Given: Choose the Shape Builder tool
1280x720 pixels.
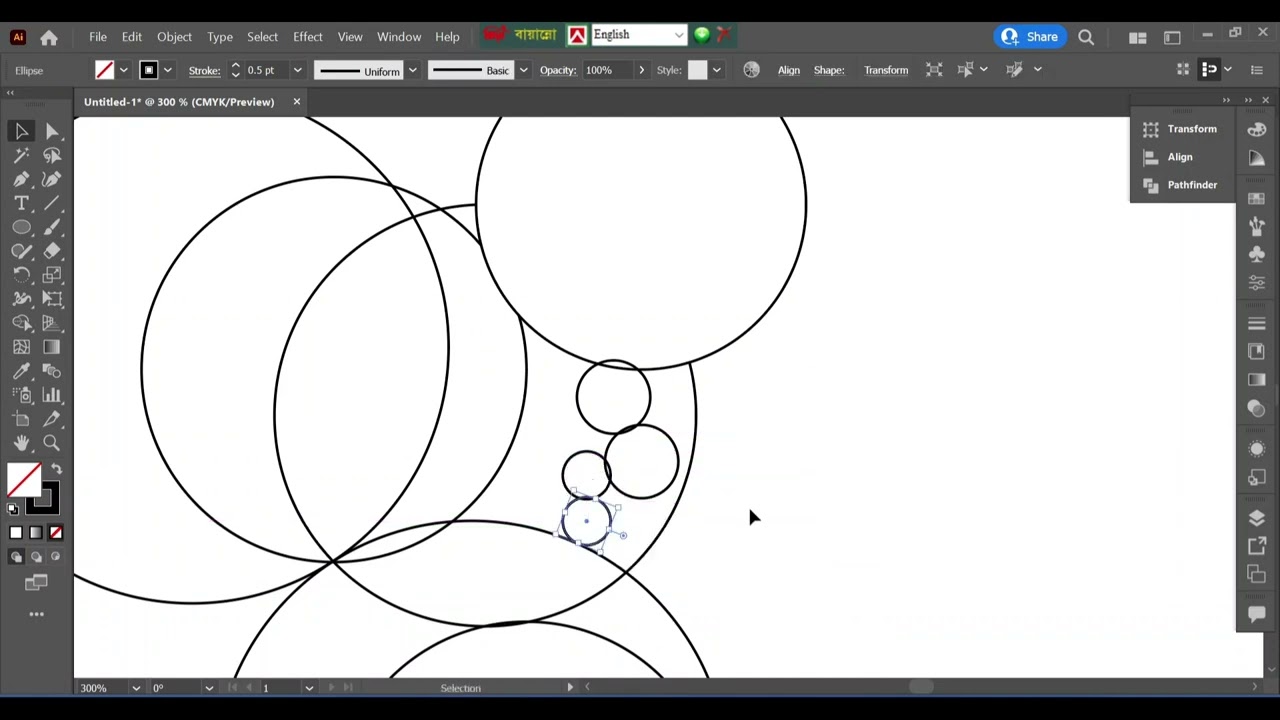Looking at the screenshot, I should pos(21,323).
